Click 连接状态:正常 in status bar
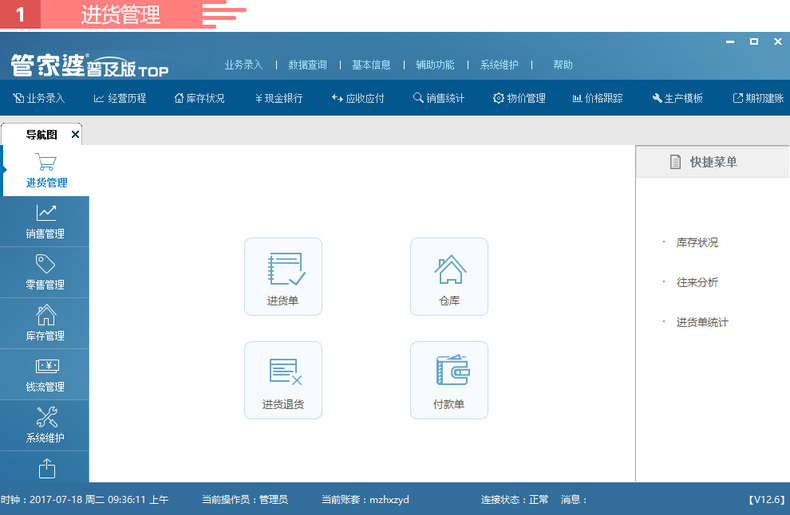This screenshot has width=790, height=515. click(x=514, y=499)
